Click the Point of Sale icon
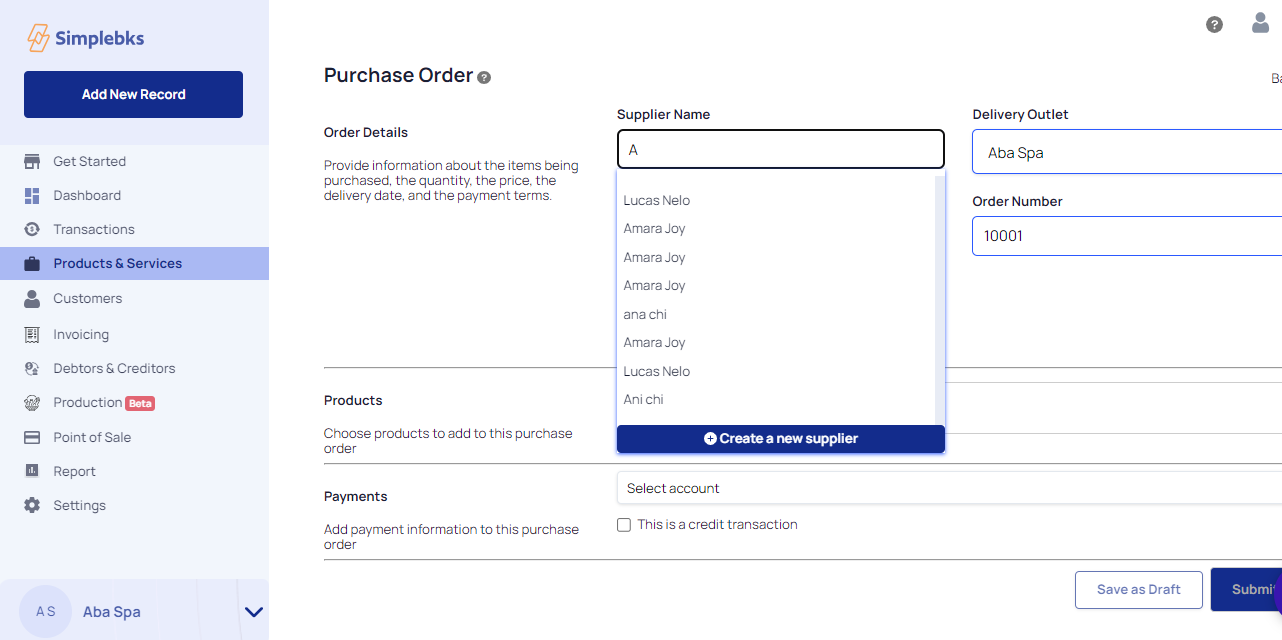This screenshot has height=640, width=1282. (32, 437)
